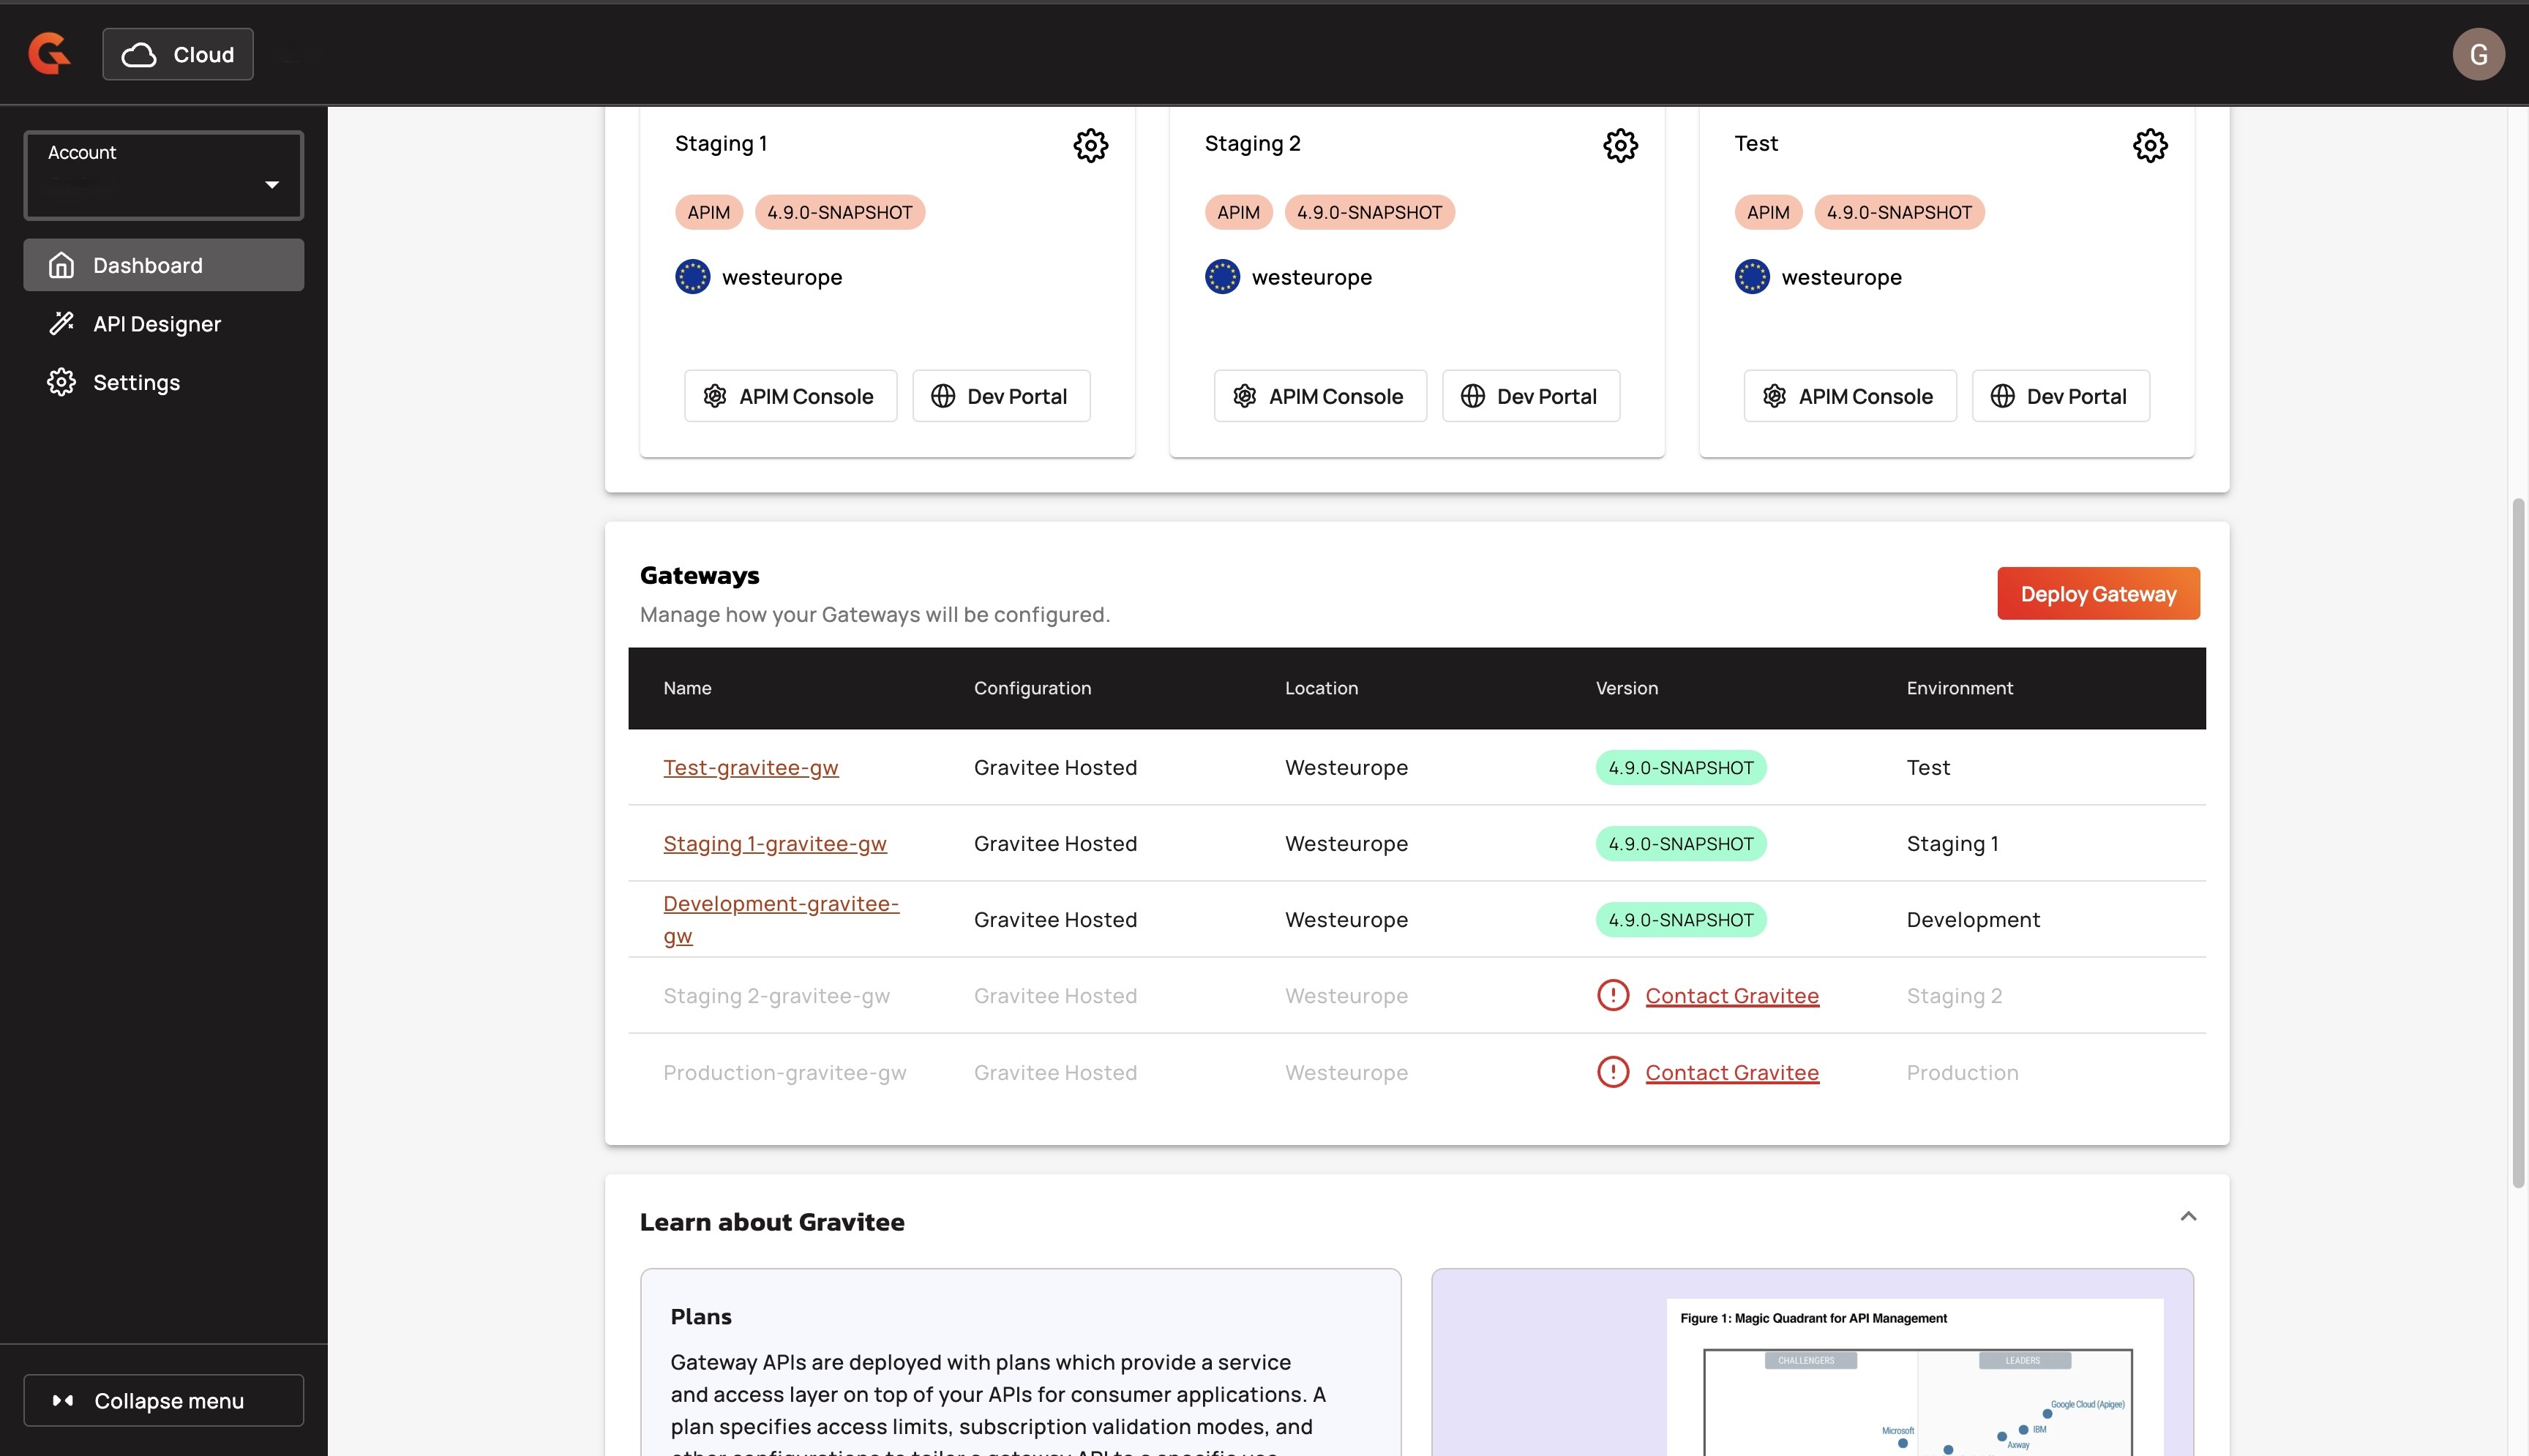The height and width of the screenshot is (1456, 2529).
Task: Click the Deploy Gateway button
Action: tap(2097, 594)
